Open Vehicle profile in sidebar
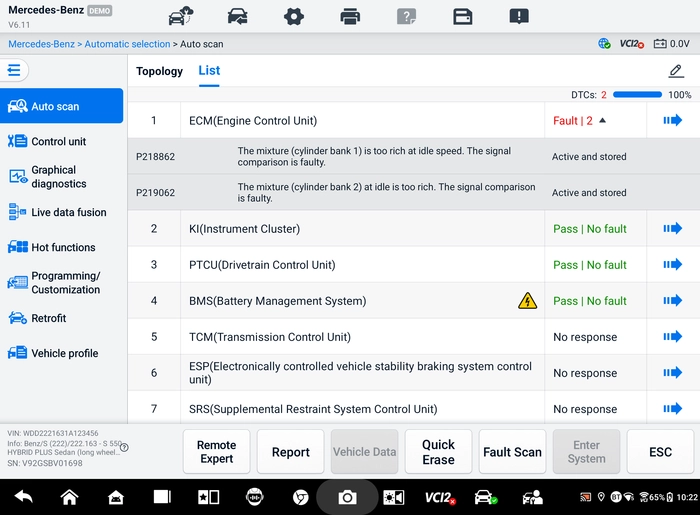Screen dimensions: 700x515 (x=62, y=353)
